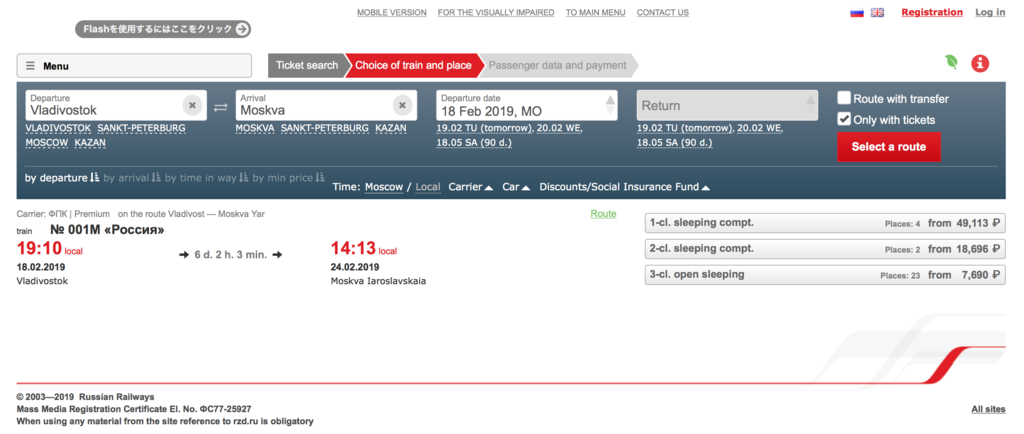
Task: Pick 18.05 SA (90 d.) return date
Action: 675,142
